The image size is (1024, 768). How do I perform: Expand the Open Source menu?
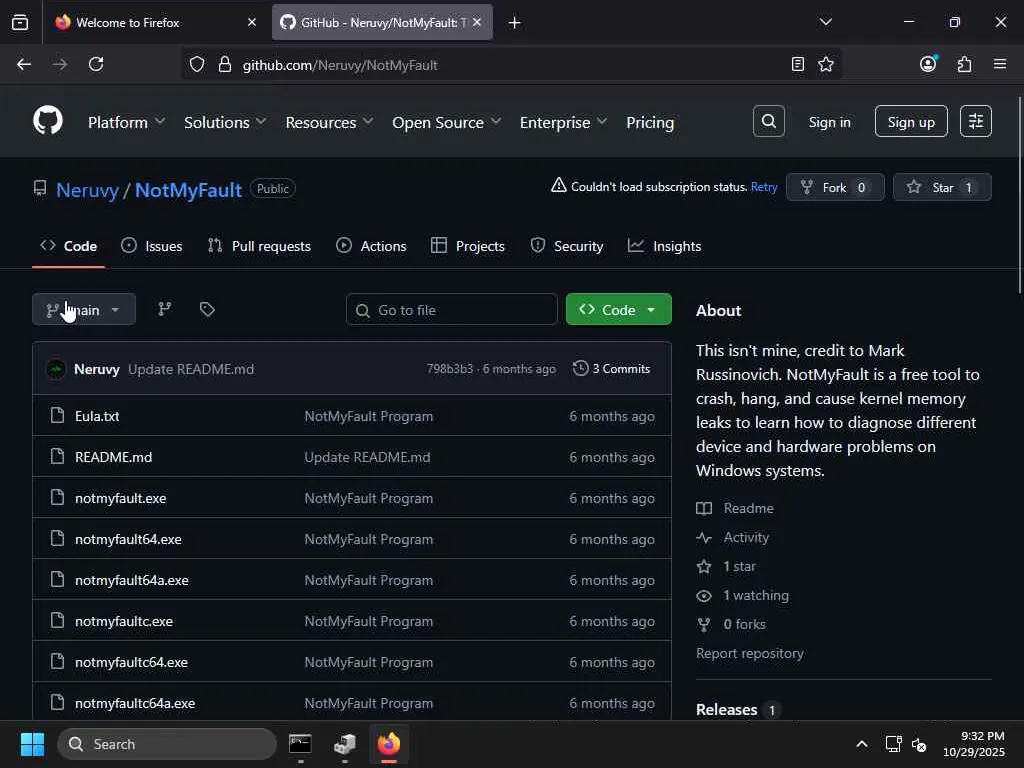[447, 122]
